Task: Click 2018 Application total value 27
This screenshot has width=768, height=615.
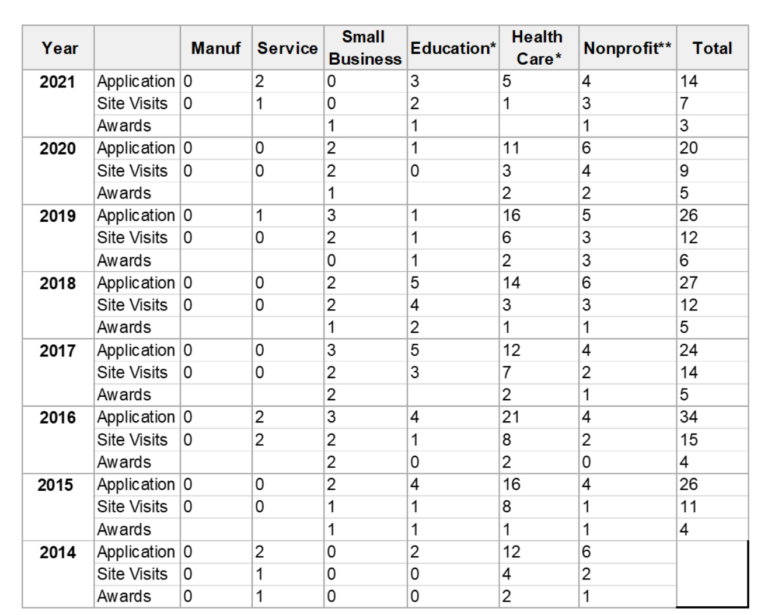Action: 689,283
